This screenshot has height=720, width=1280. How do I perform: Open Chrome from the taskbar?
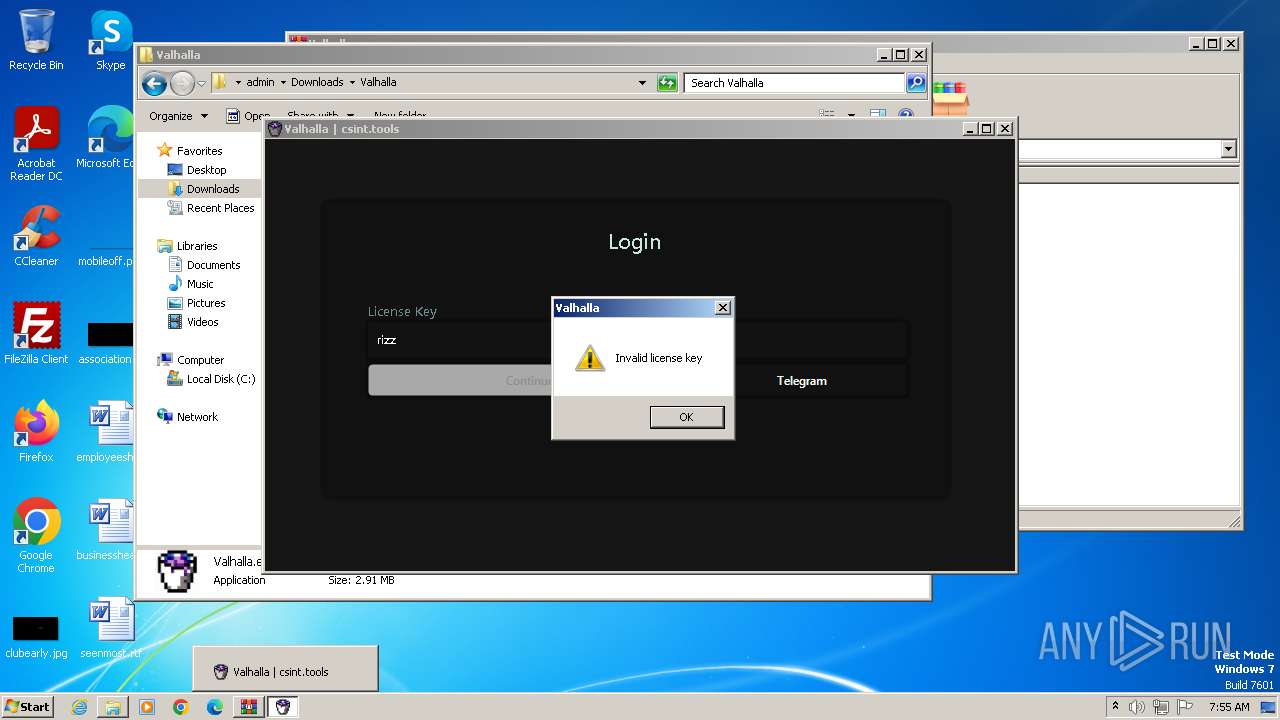coord(181,707)
